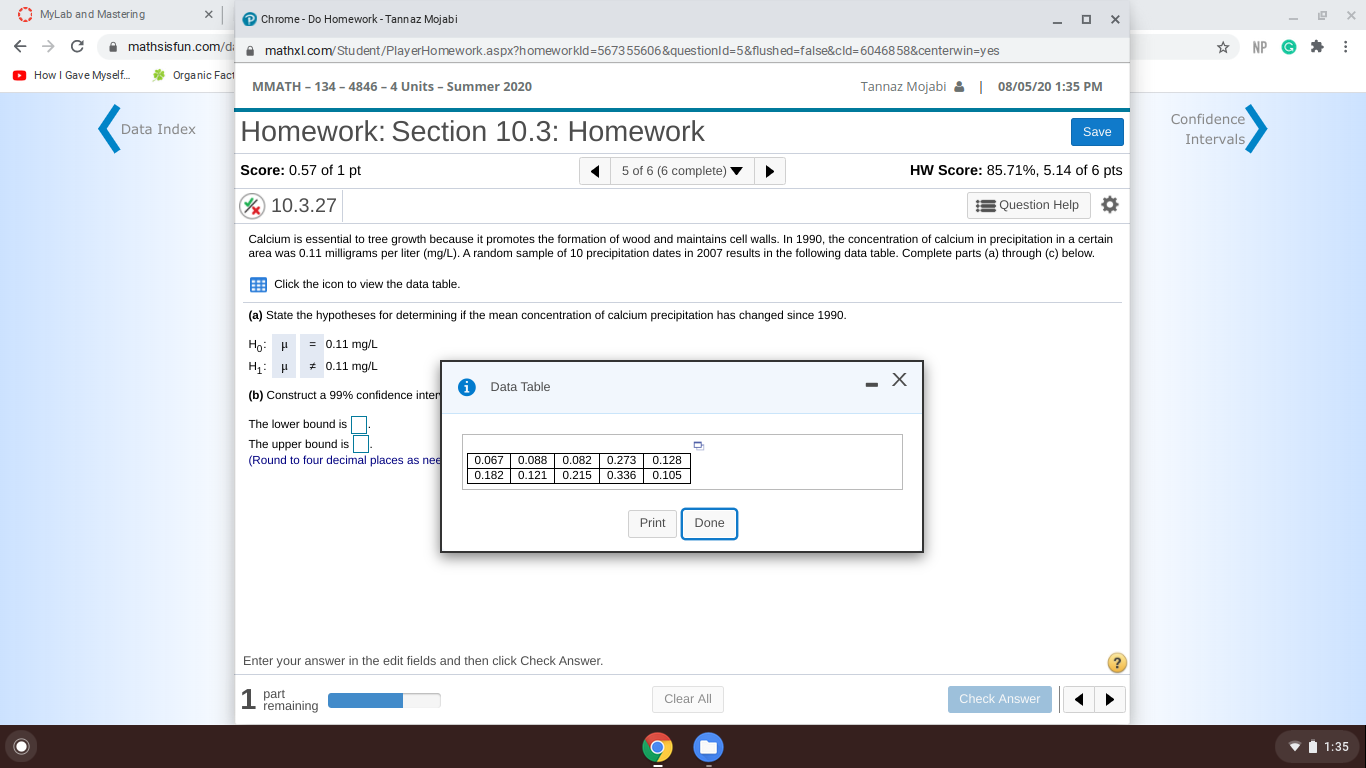Click the gear settings icon
The image size is (1366, 768).
coord(1109,205)
